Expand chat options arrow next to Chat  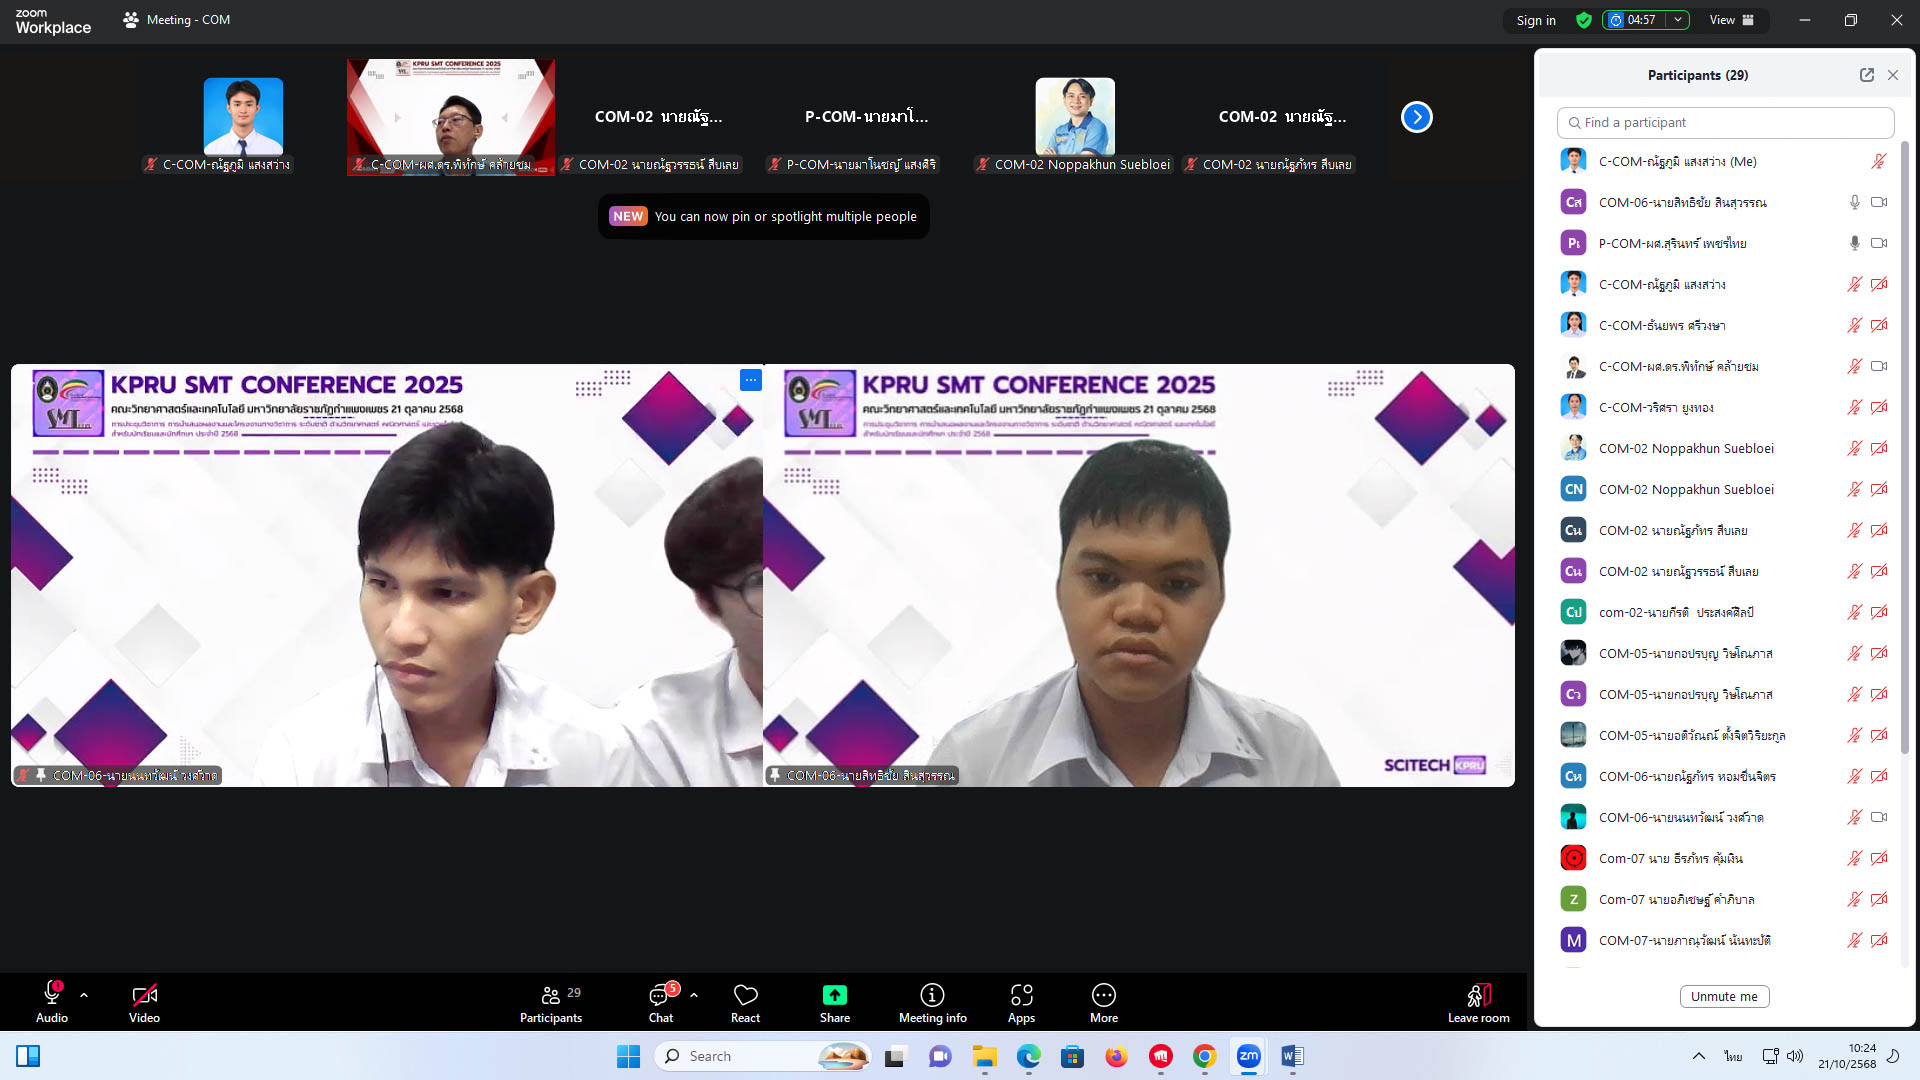click(x=694, y=995)
